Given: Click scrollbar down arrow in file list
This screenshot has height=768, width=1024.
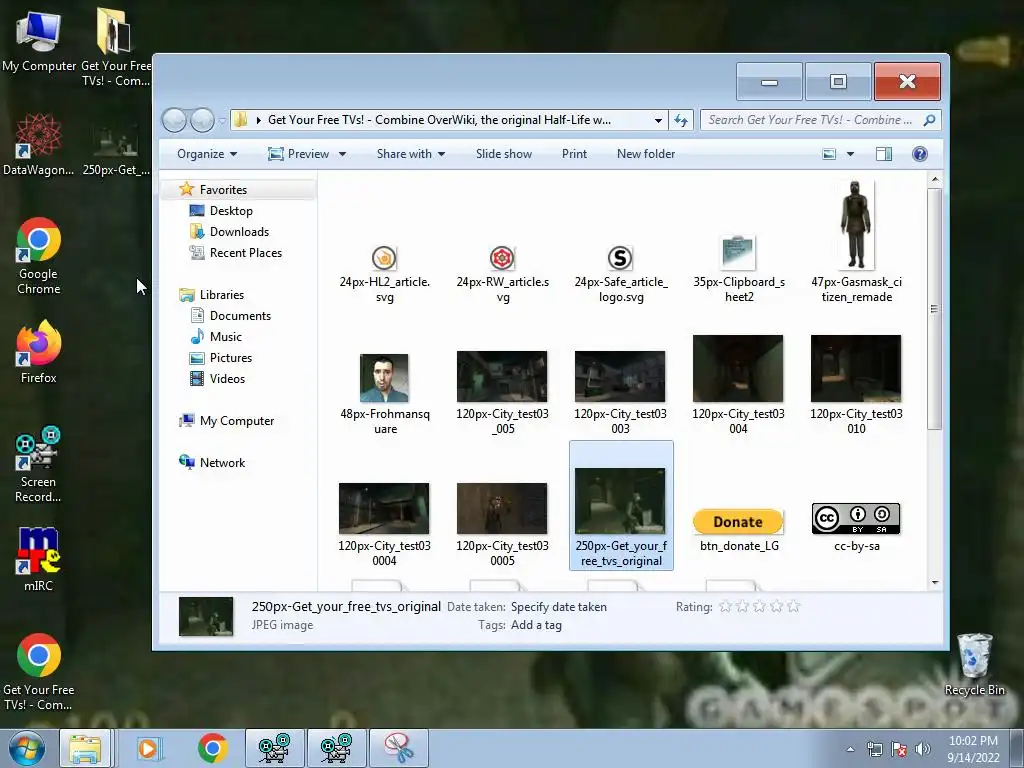Looking at the screenshot, I should tap(935, 582).
